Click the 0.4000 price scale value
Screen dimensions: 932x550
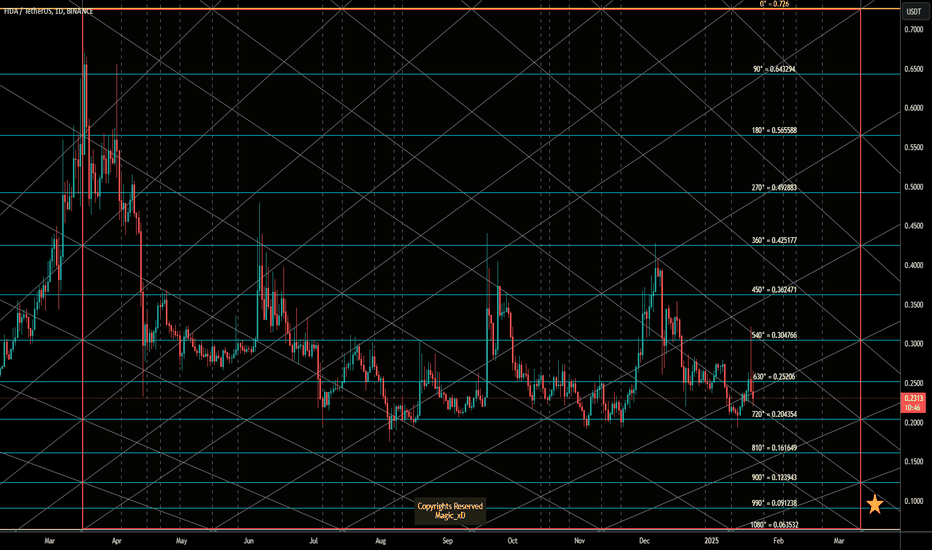click(x=914, y=265)
